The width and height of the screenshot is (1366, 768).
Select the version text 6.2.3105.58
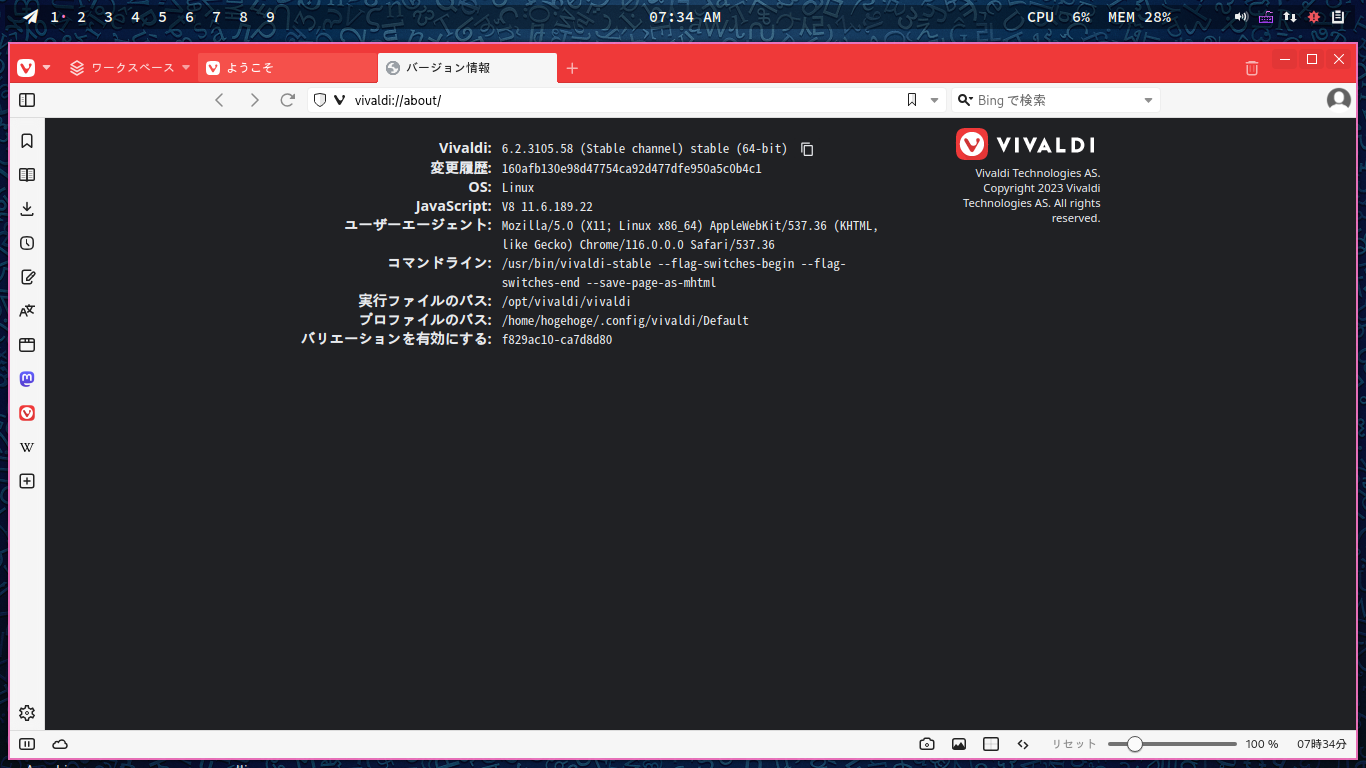coord(538,149)
